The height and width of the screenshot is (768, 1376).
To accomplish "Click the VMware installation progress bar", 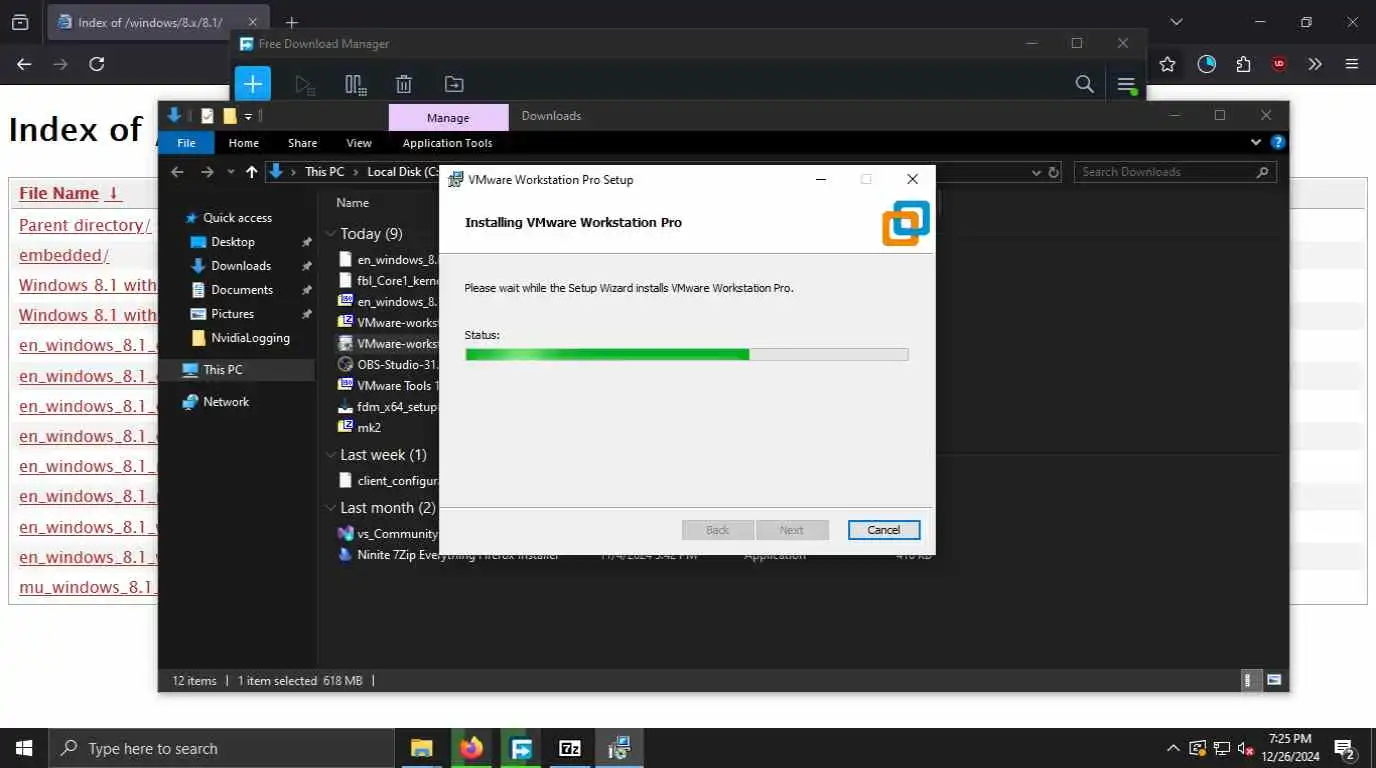I will pyautogui.click(x=687, y=354).
